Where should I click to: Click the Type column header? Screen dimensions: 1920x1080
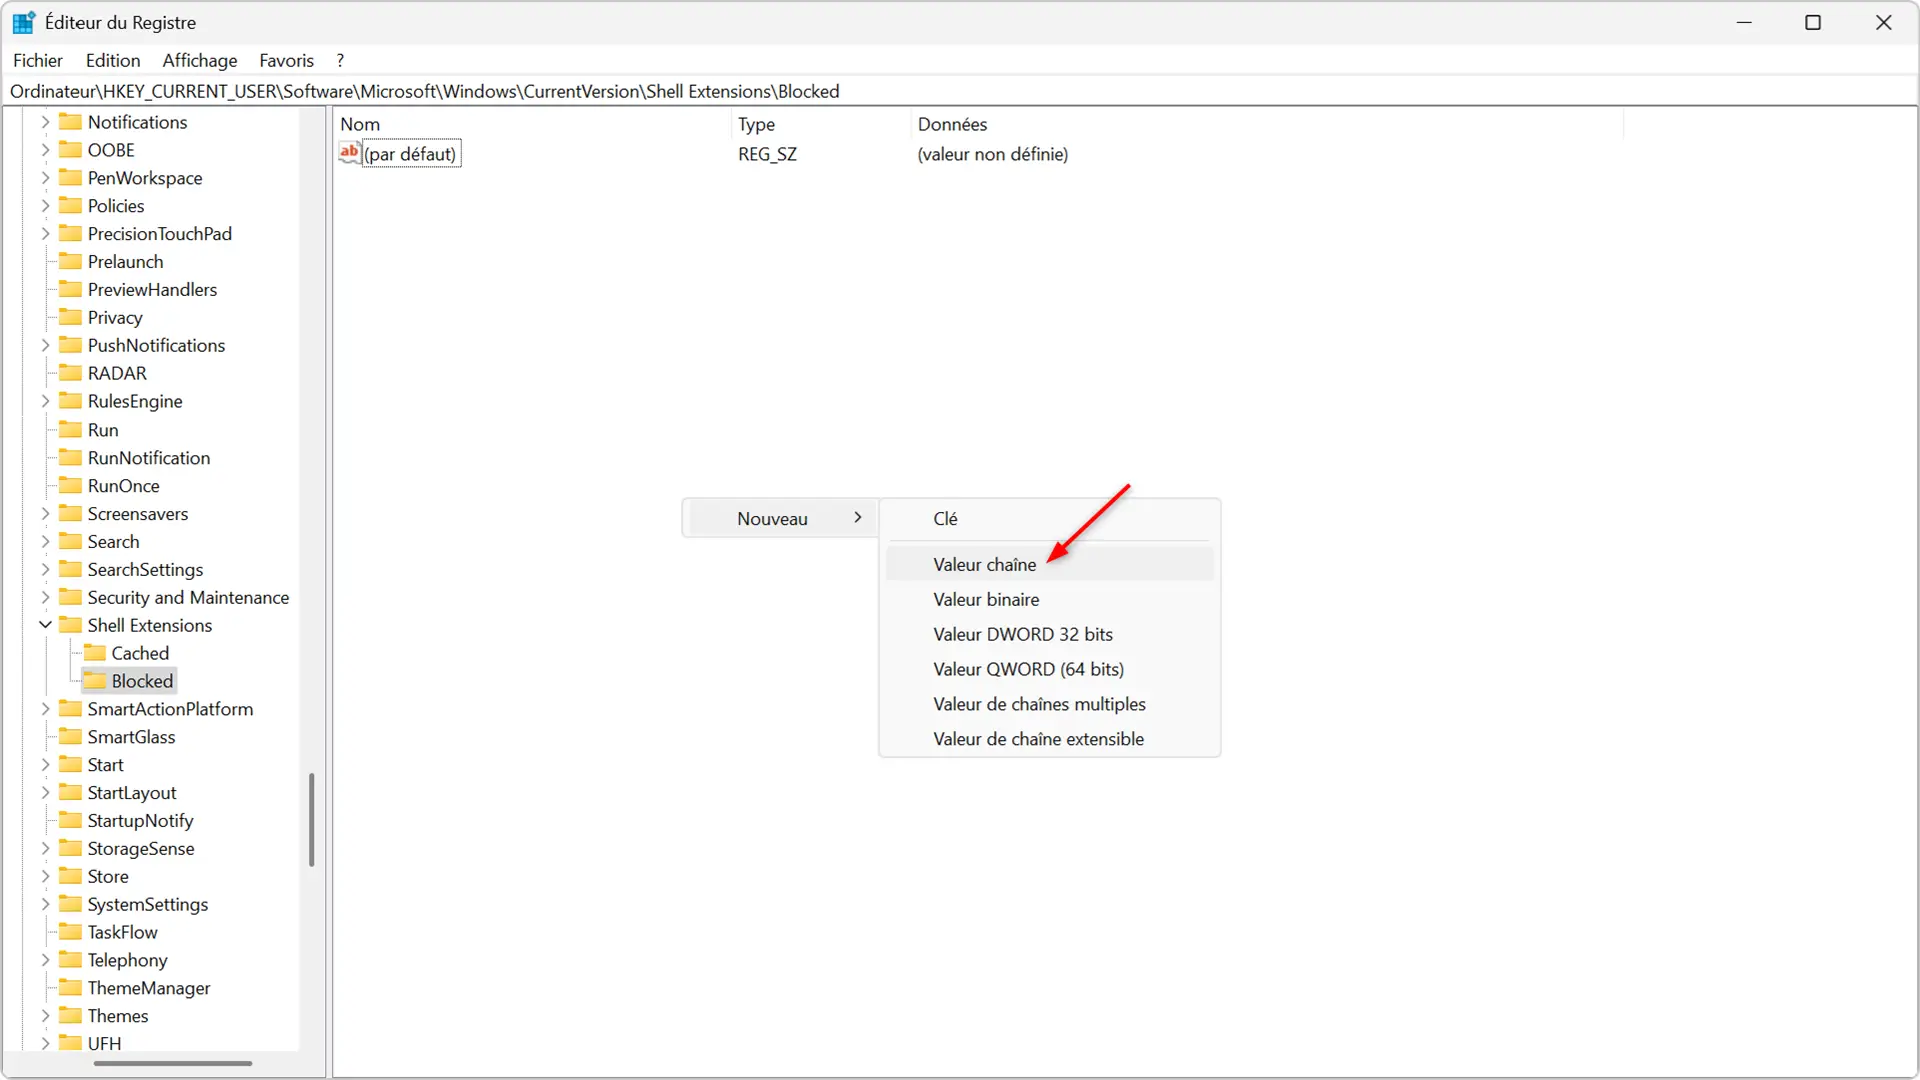[x=822, y=125]
